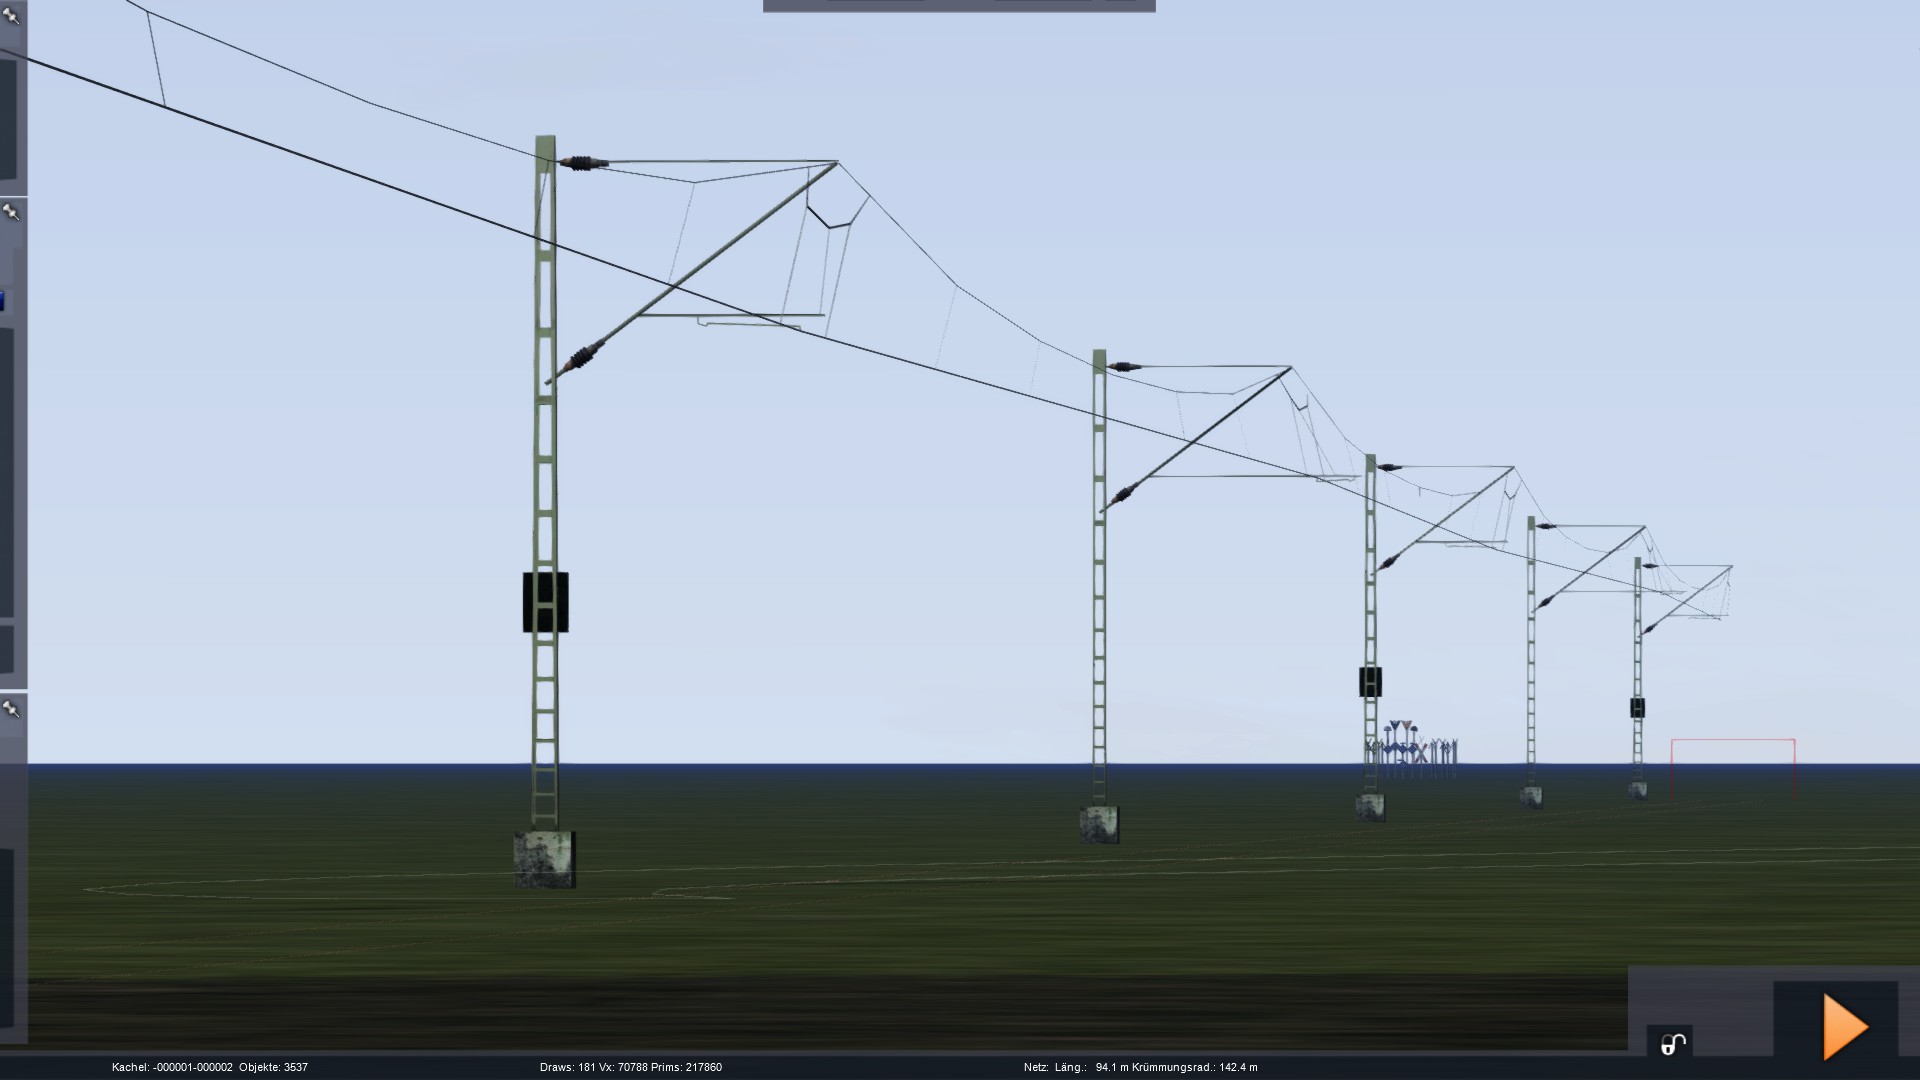
Task: Select the blue highlighted item on the left edge
Action: click(x=2, y=300)
